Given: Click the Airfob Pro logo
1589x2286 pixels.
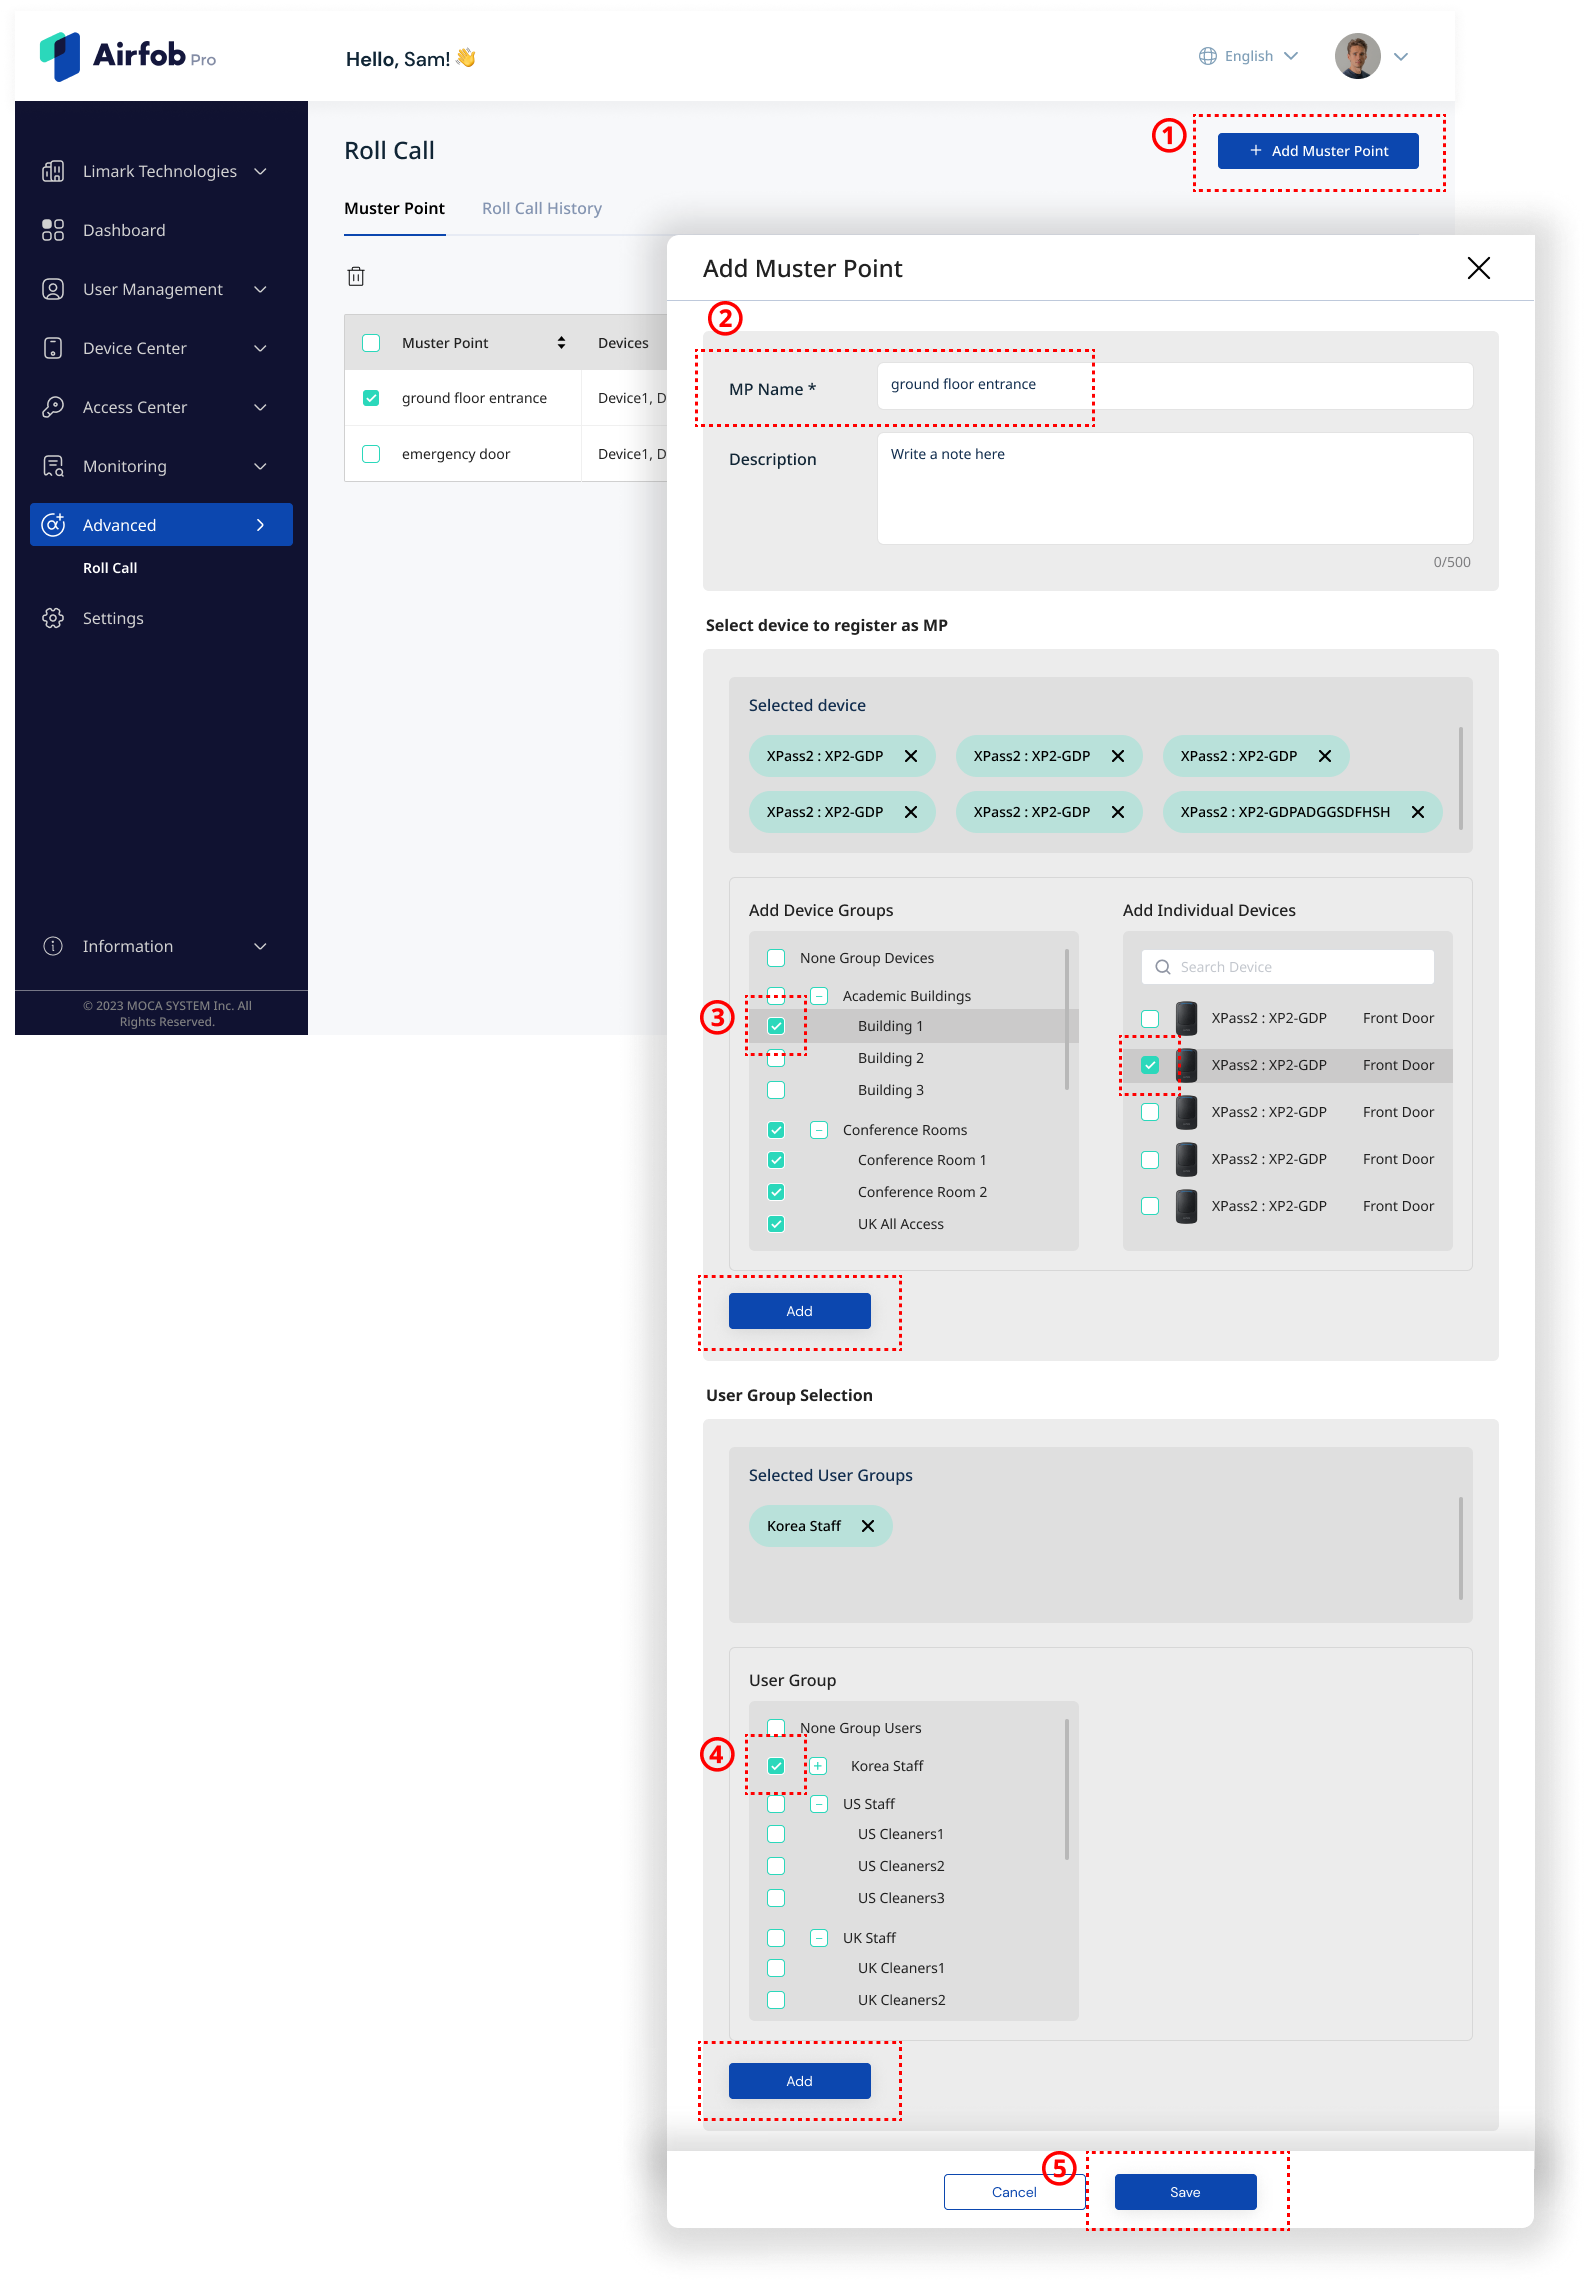Looking at the screenshot, I should point(127,56).
